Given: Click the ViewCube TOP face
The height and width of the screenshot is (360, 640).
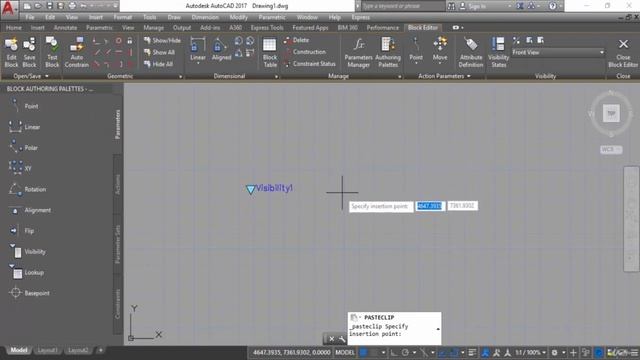Looking at the screenshot, I should (x=611, y=113).
